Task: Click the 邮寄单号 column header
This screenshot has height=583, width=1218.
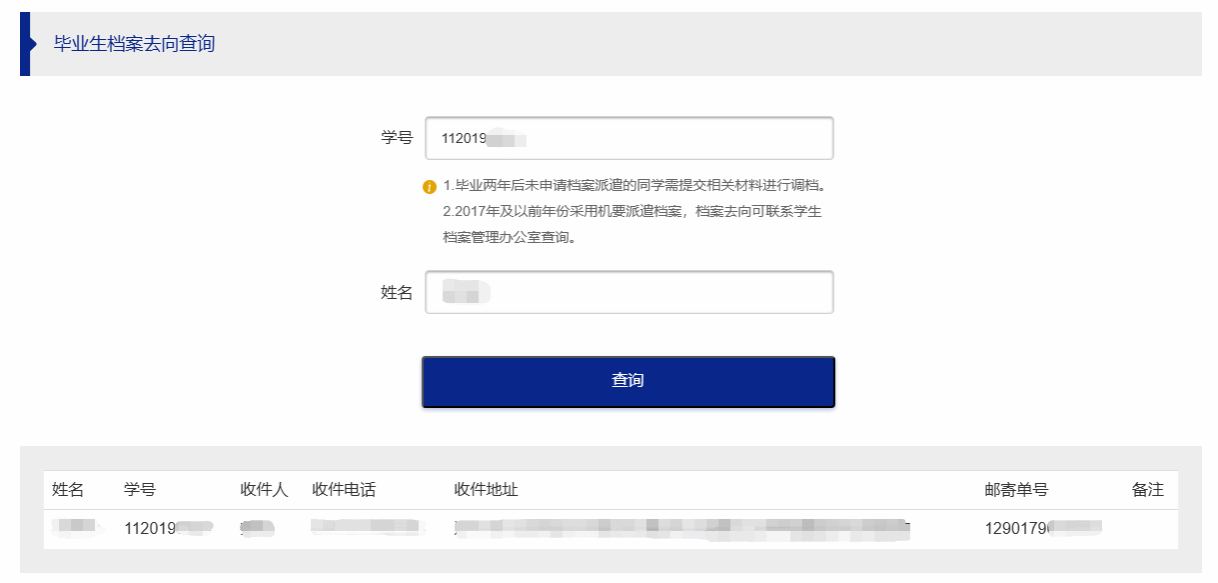Action: [1016, 490]
